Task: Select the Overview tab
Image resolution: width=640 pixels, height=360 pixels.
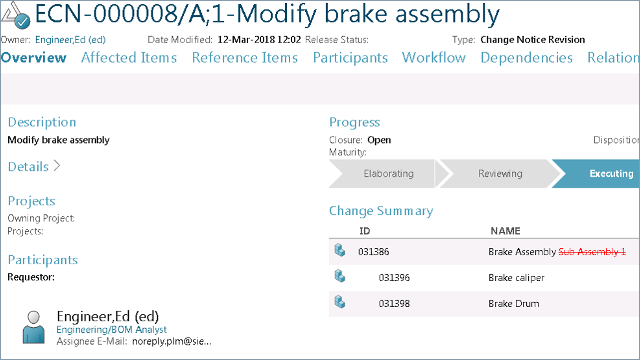Action: 33,58
